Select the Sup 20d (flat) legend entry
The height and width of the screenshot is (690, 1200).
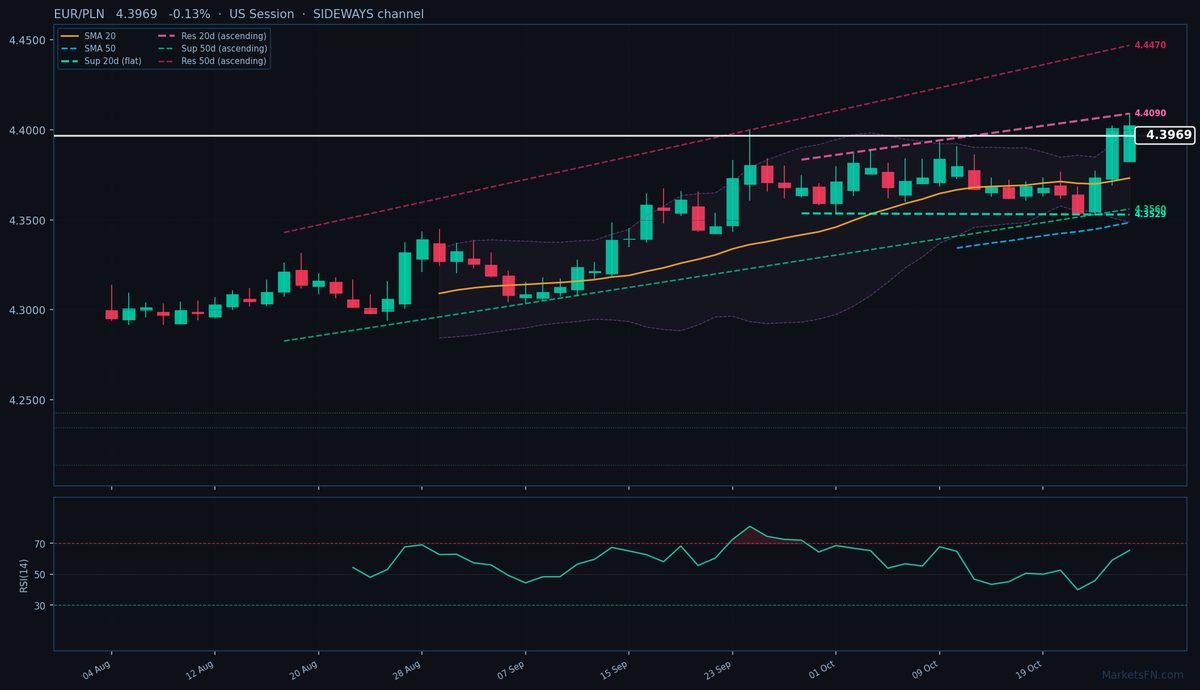[101, 61]
